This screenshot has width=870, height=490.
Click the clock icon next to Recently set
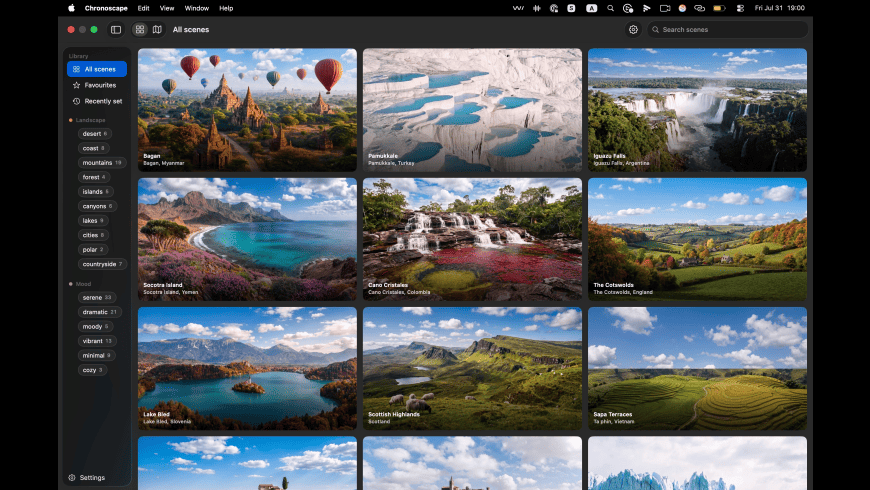click(77, 101)
